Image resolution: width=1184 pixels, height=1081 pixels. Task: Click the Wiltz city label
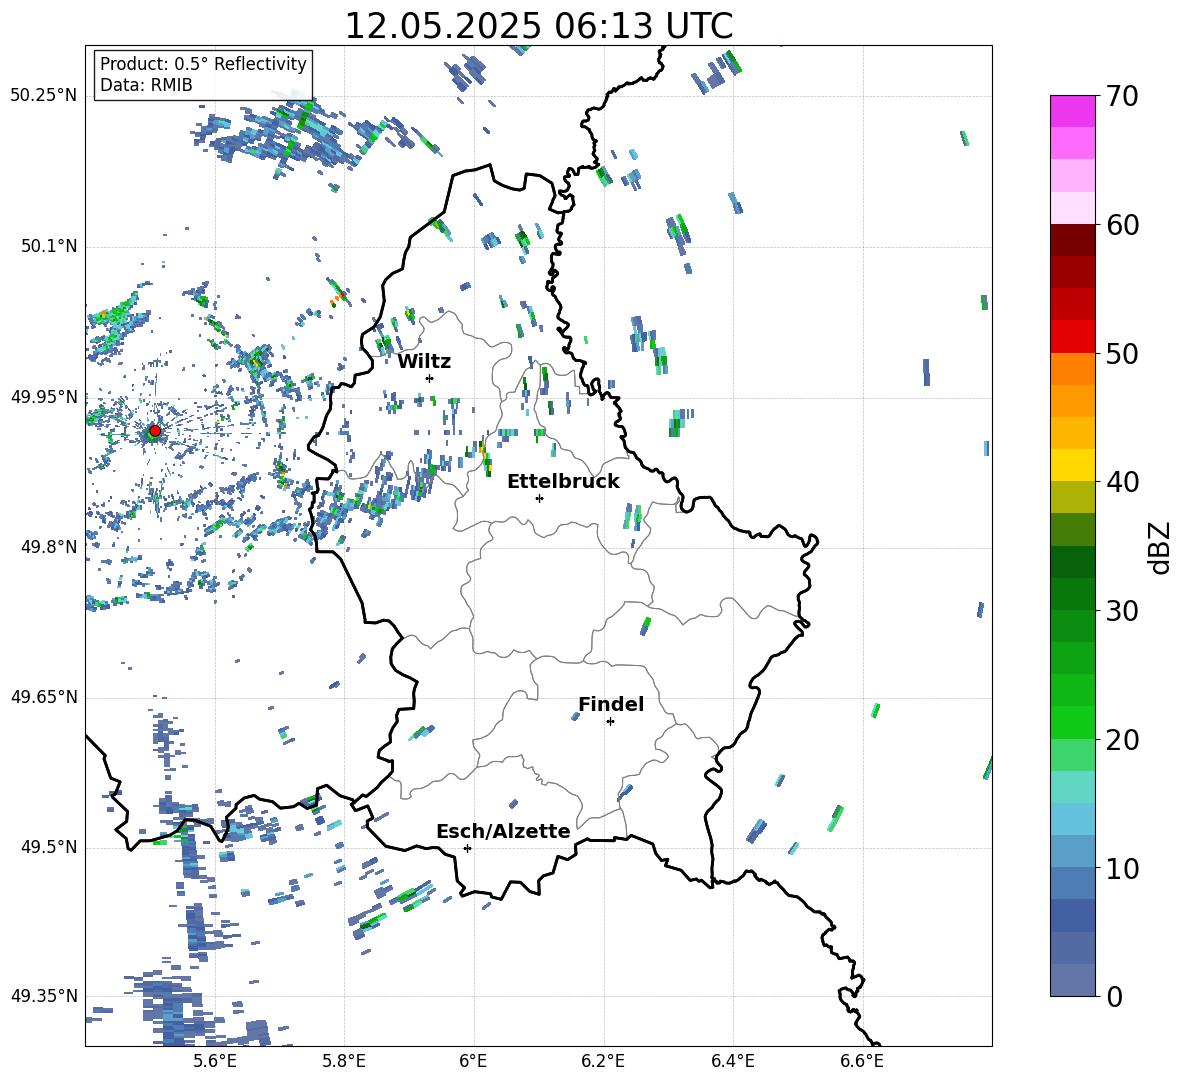click(x=424, y=362)
